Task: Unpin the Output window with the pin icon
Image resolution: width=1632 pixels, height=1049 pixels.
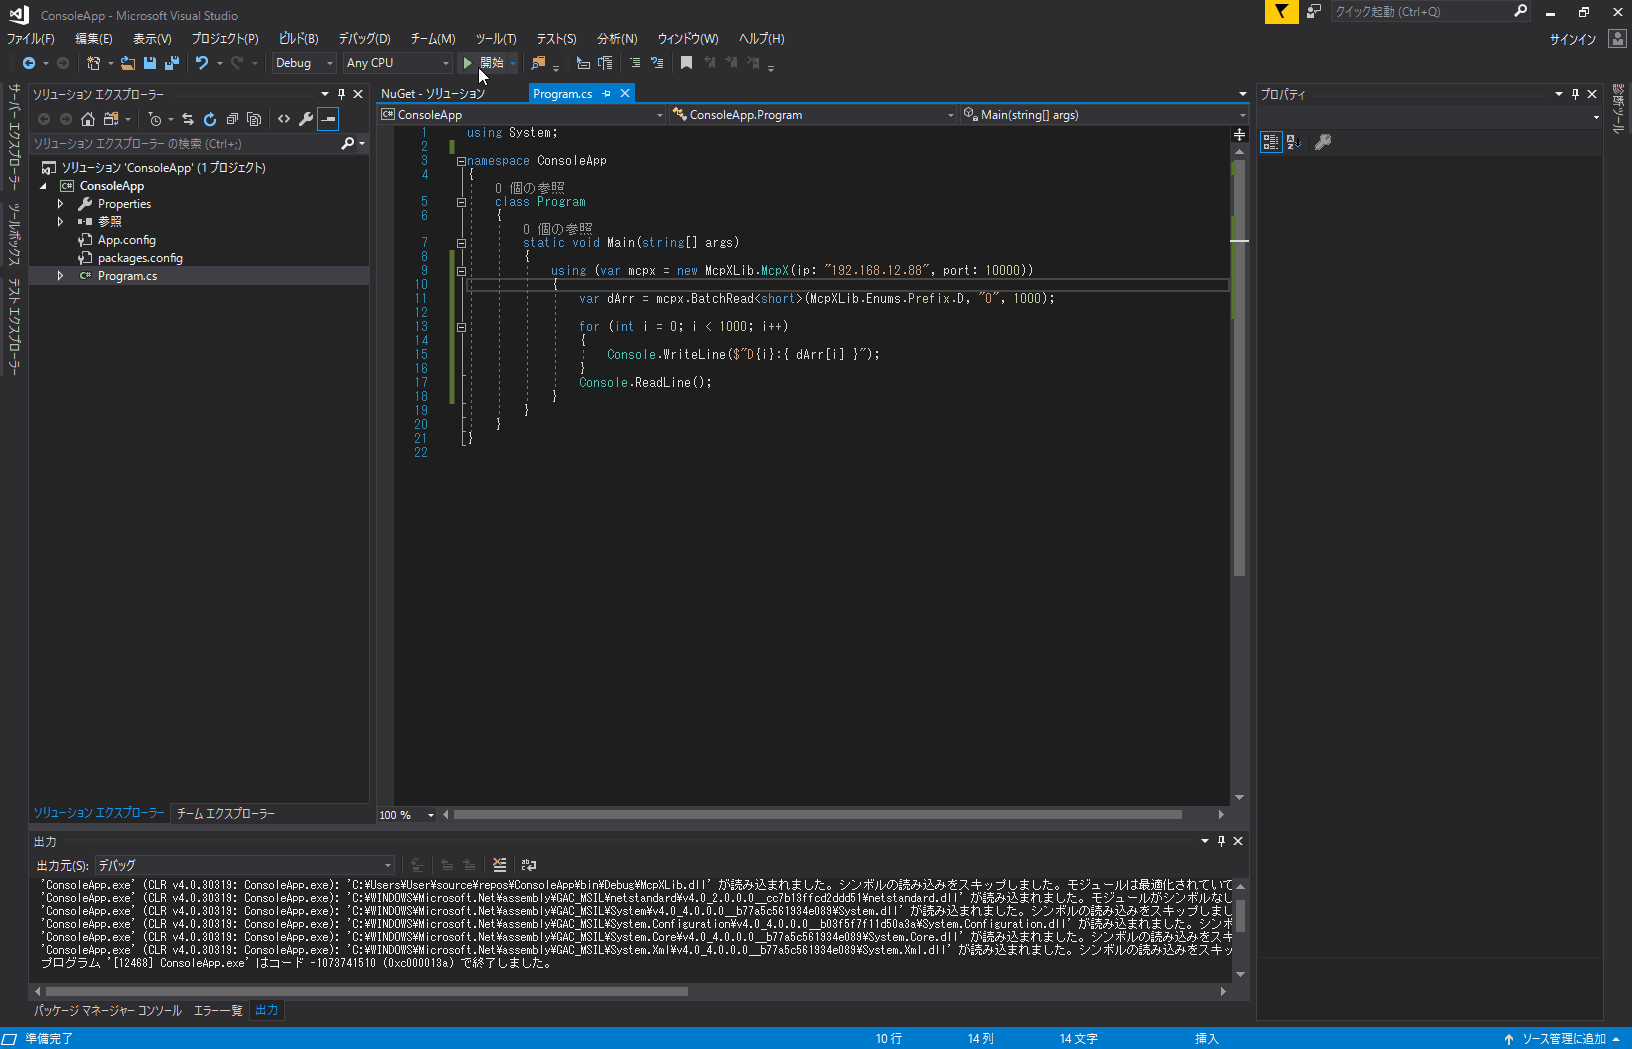Action: (1220, 841)
